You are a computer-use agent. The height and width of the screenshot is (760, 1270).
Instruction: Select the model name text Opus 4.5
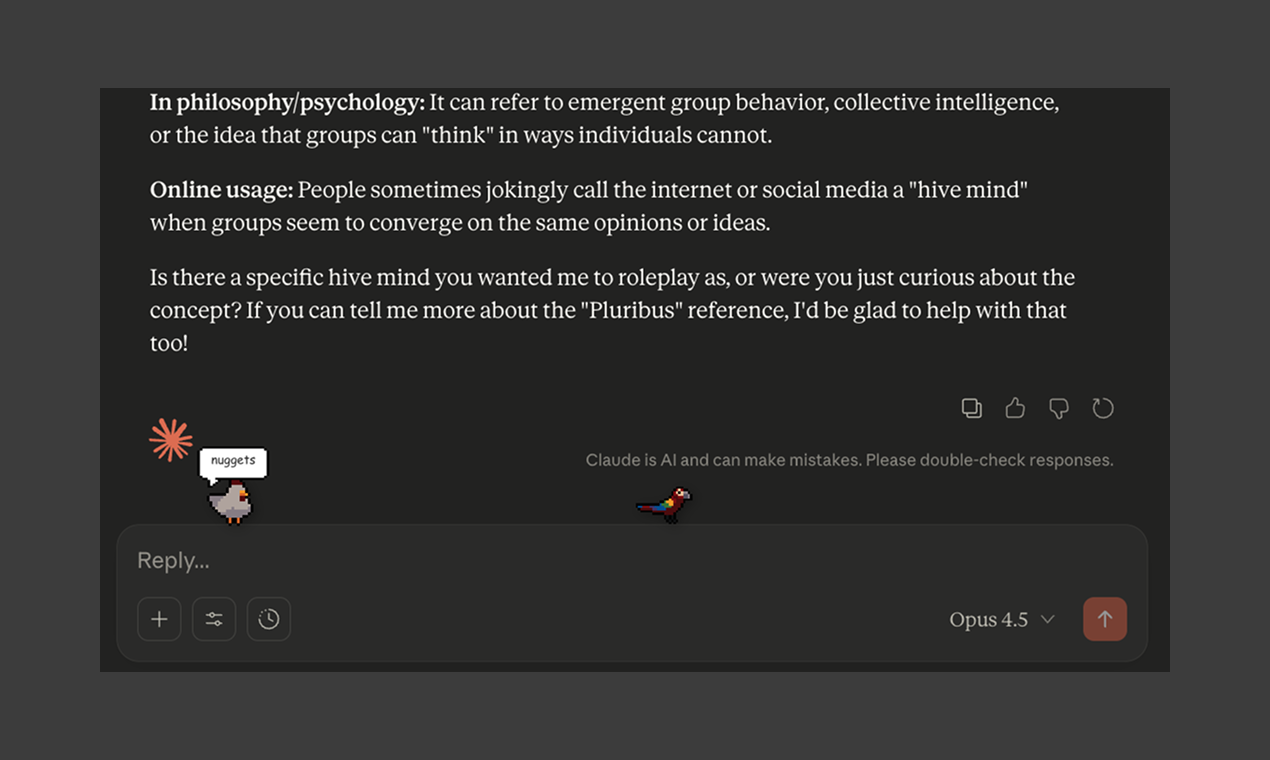pos(988,619)
